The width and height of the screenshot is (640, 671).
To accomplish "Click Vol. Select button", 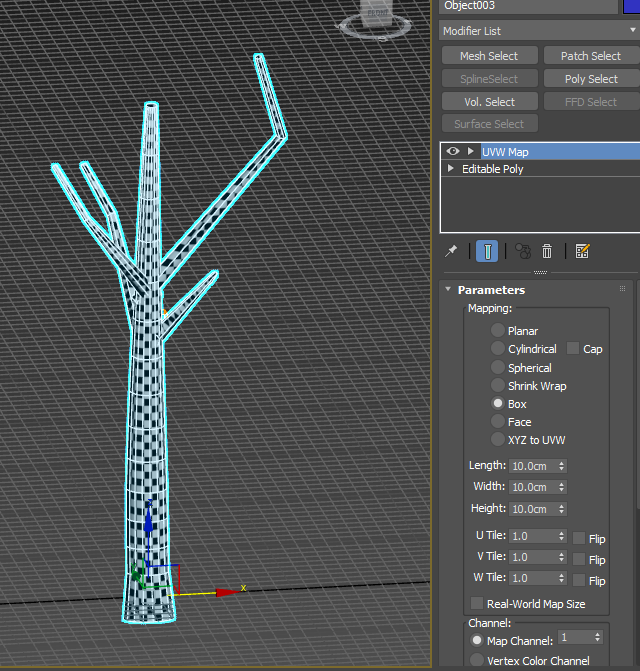I will (489, 102).
